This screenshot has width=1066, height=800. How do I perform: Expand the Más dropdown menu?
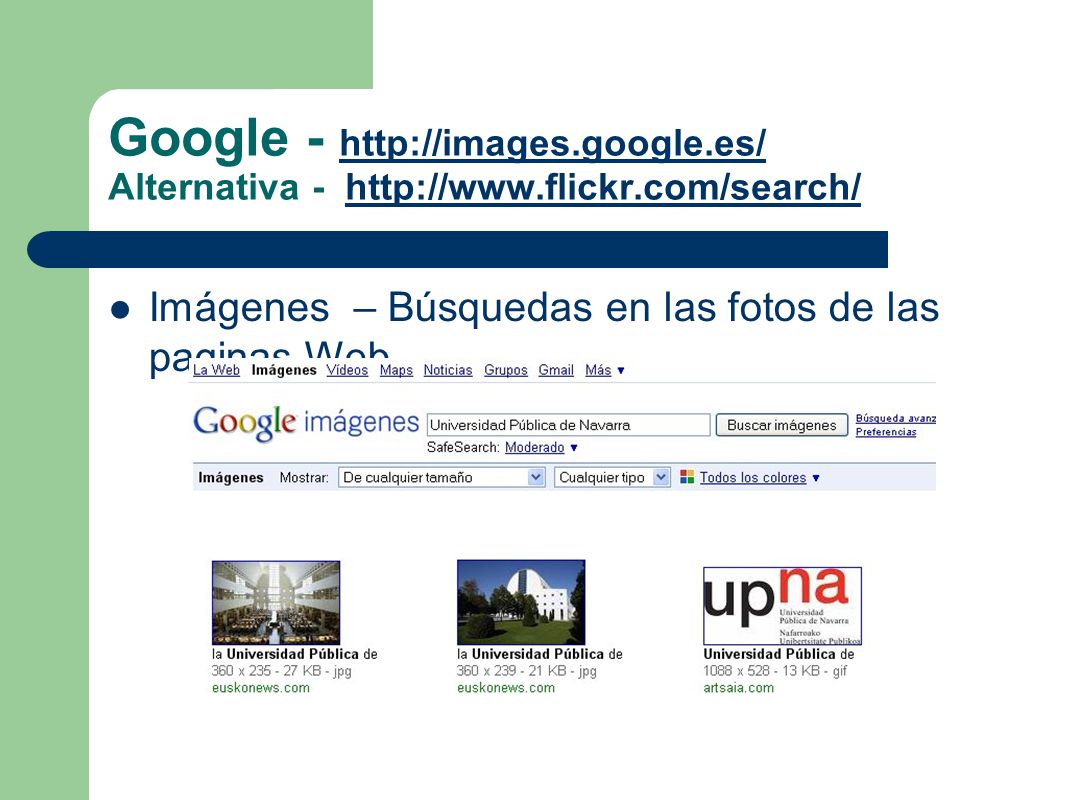[x=604, y=370]
